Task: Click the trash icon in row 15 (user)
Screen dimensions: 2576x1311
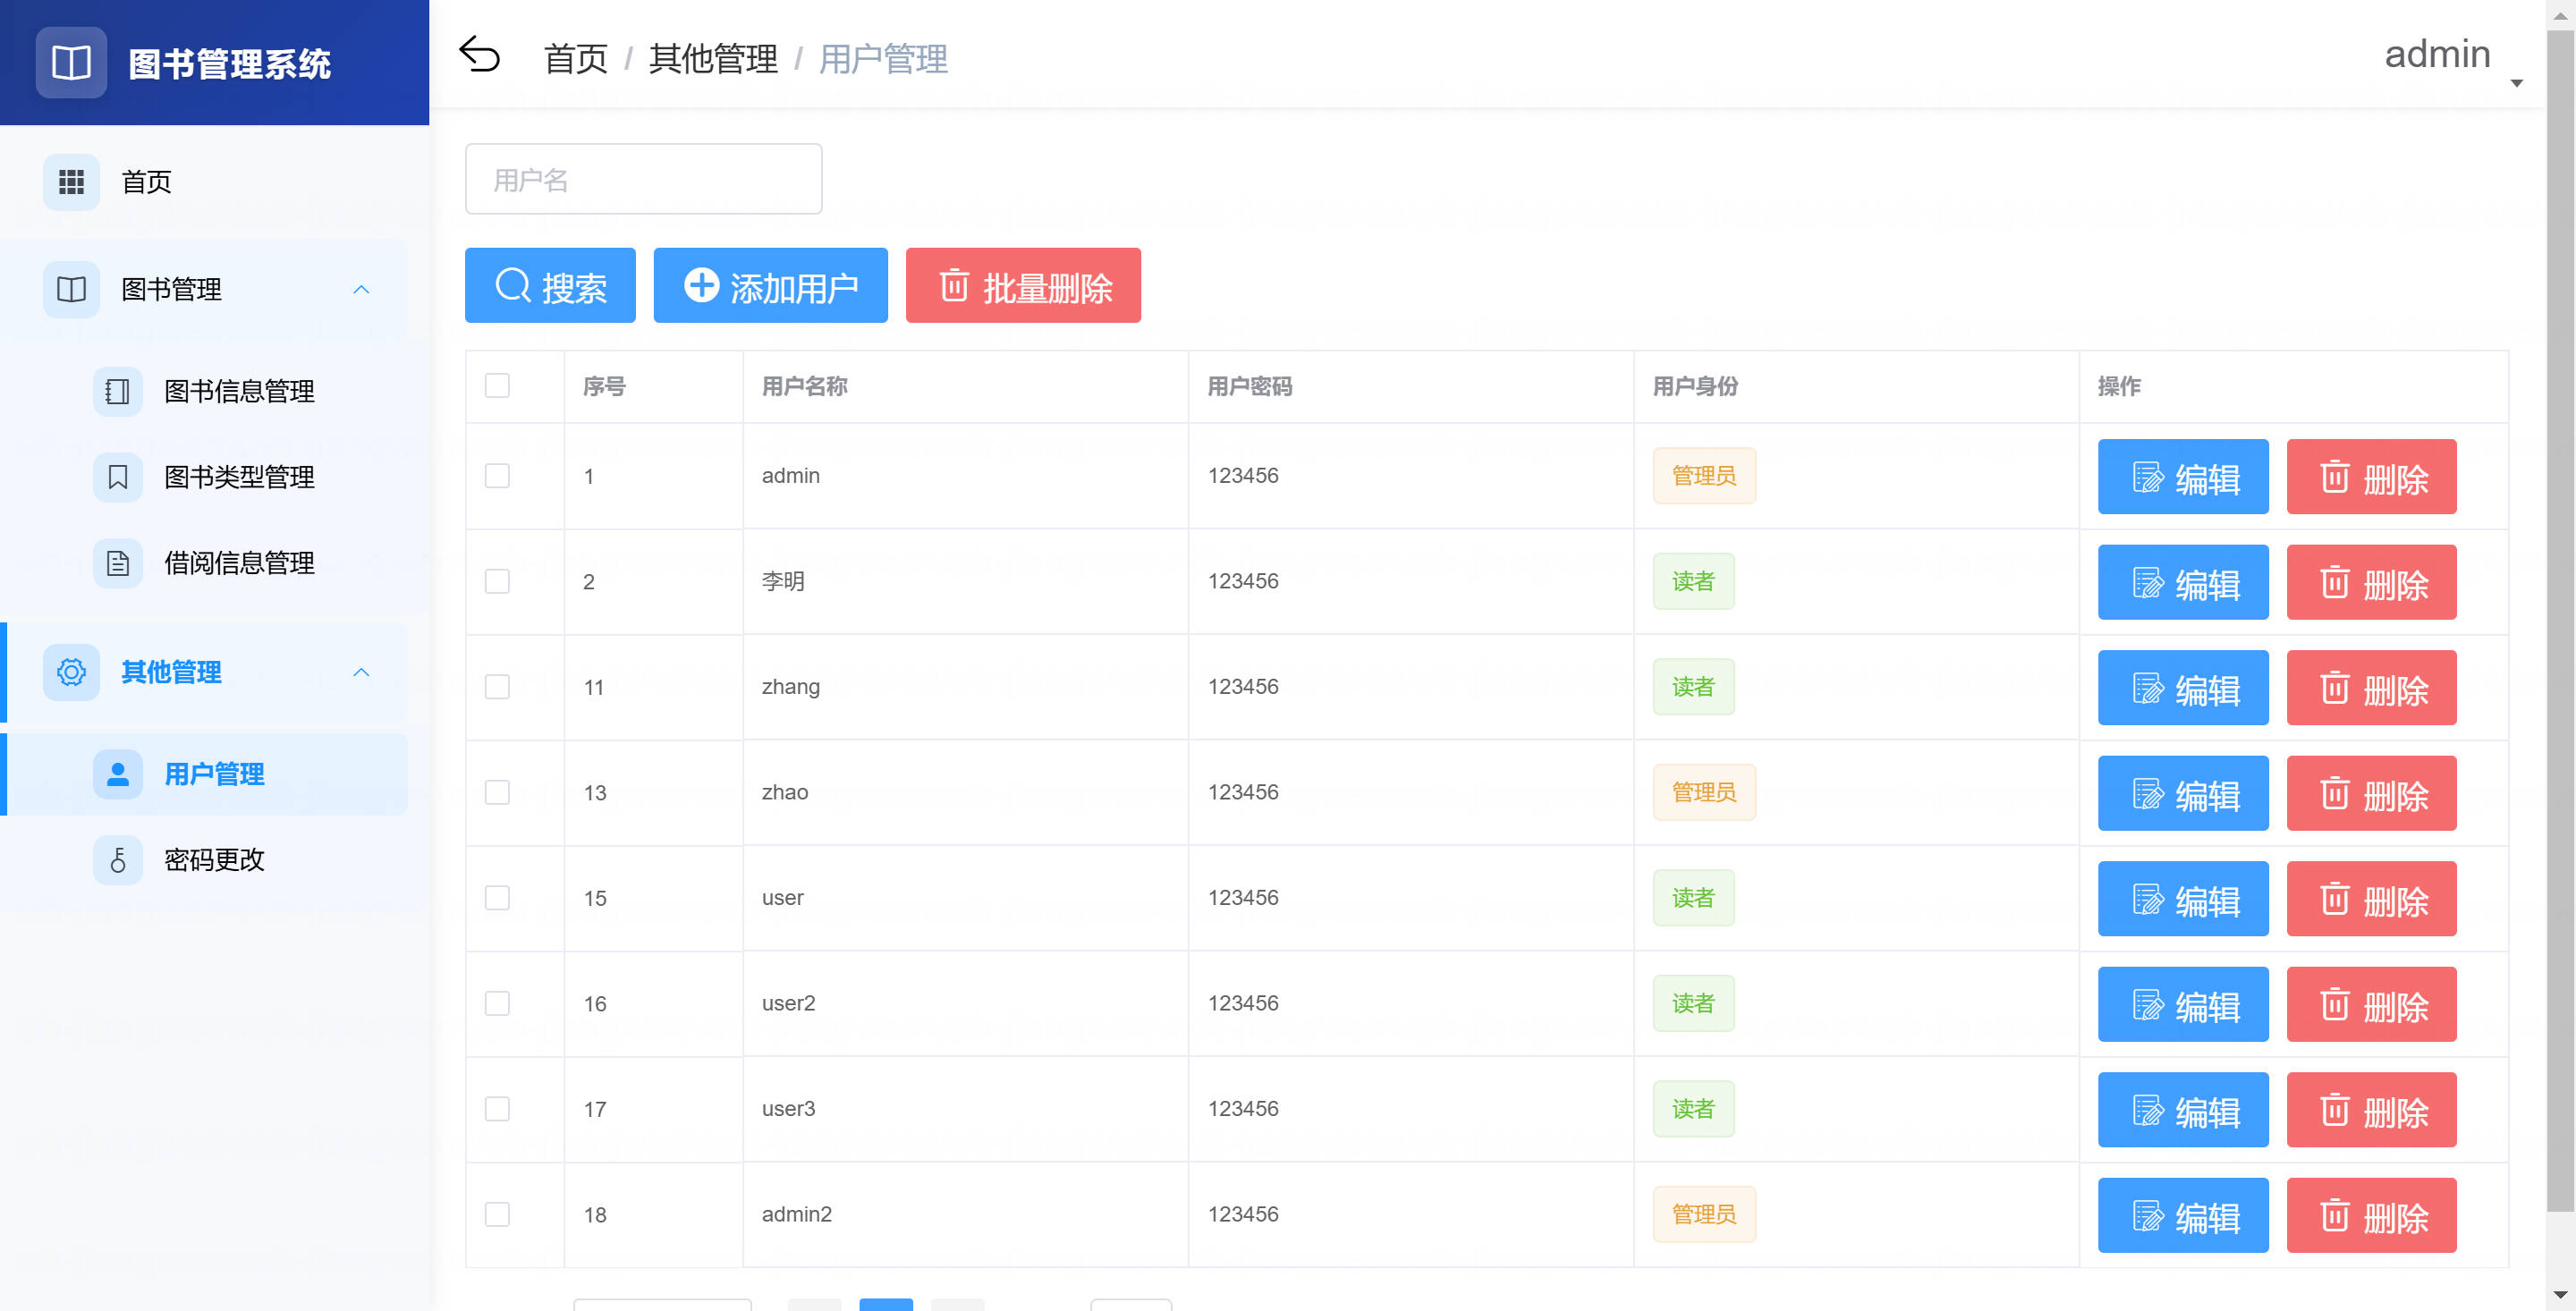Action: (x=2334, y=899)
